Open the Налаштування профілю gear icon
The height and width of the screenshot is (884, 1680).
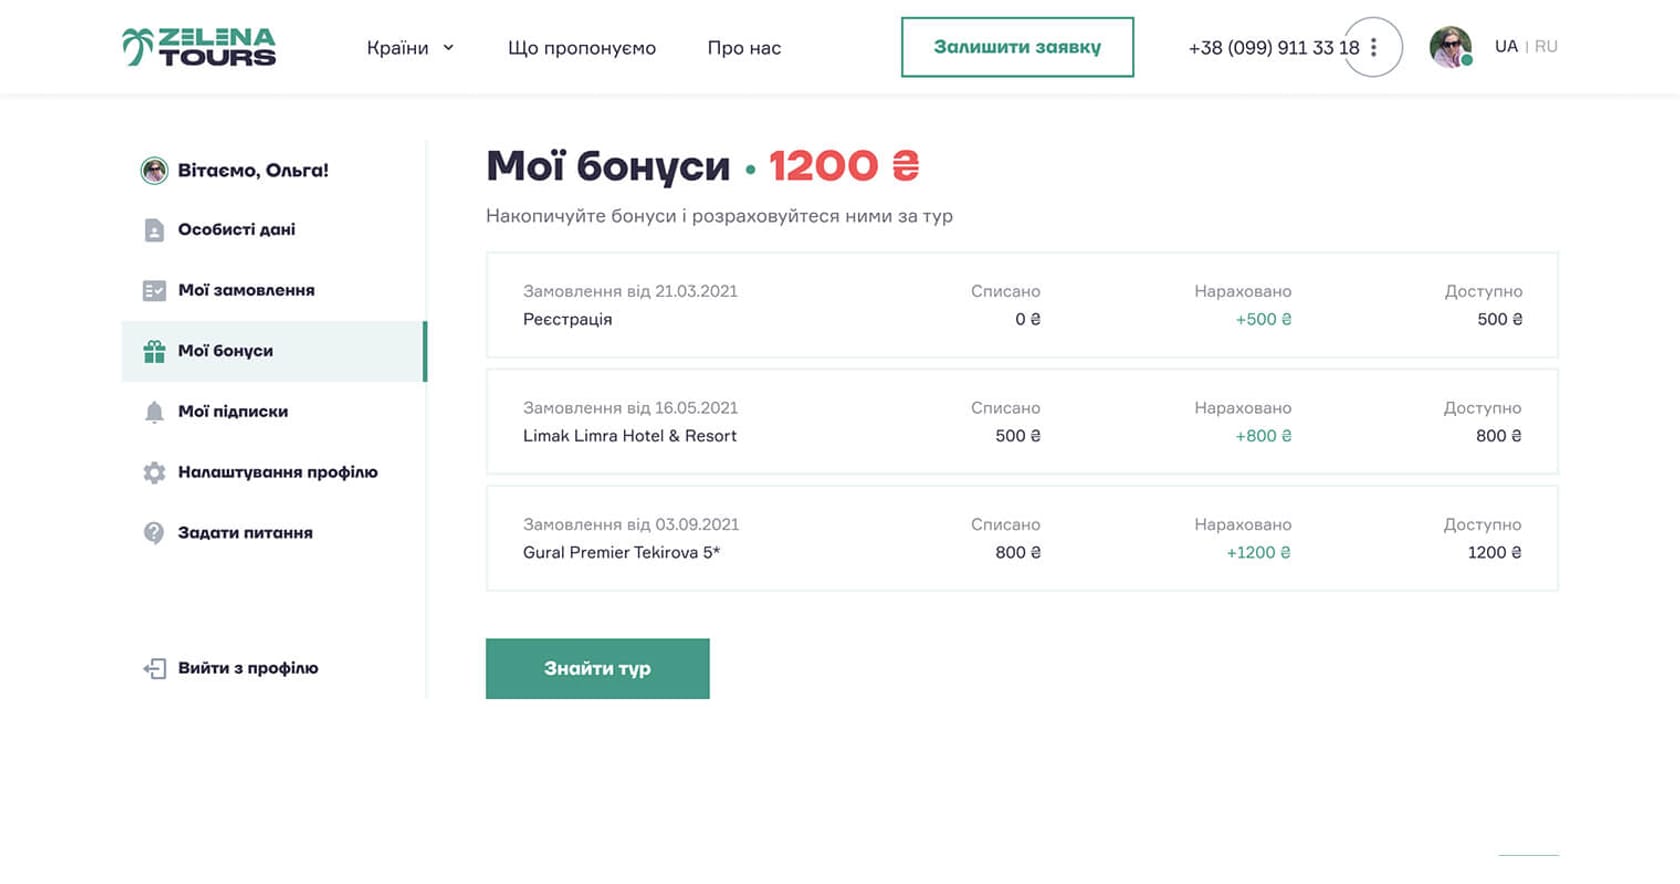pos(154,472)
